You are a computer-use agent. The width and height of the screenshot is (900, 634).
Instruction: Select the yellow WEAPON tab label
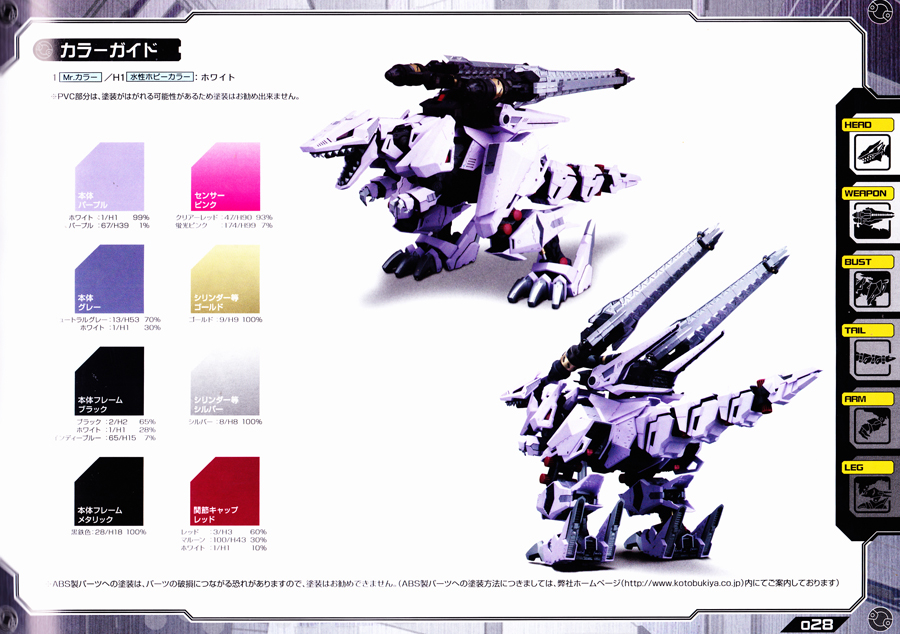[867, 193]
